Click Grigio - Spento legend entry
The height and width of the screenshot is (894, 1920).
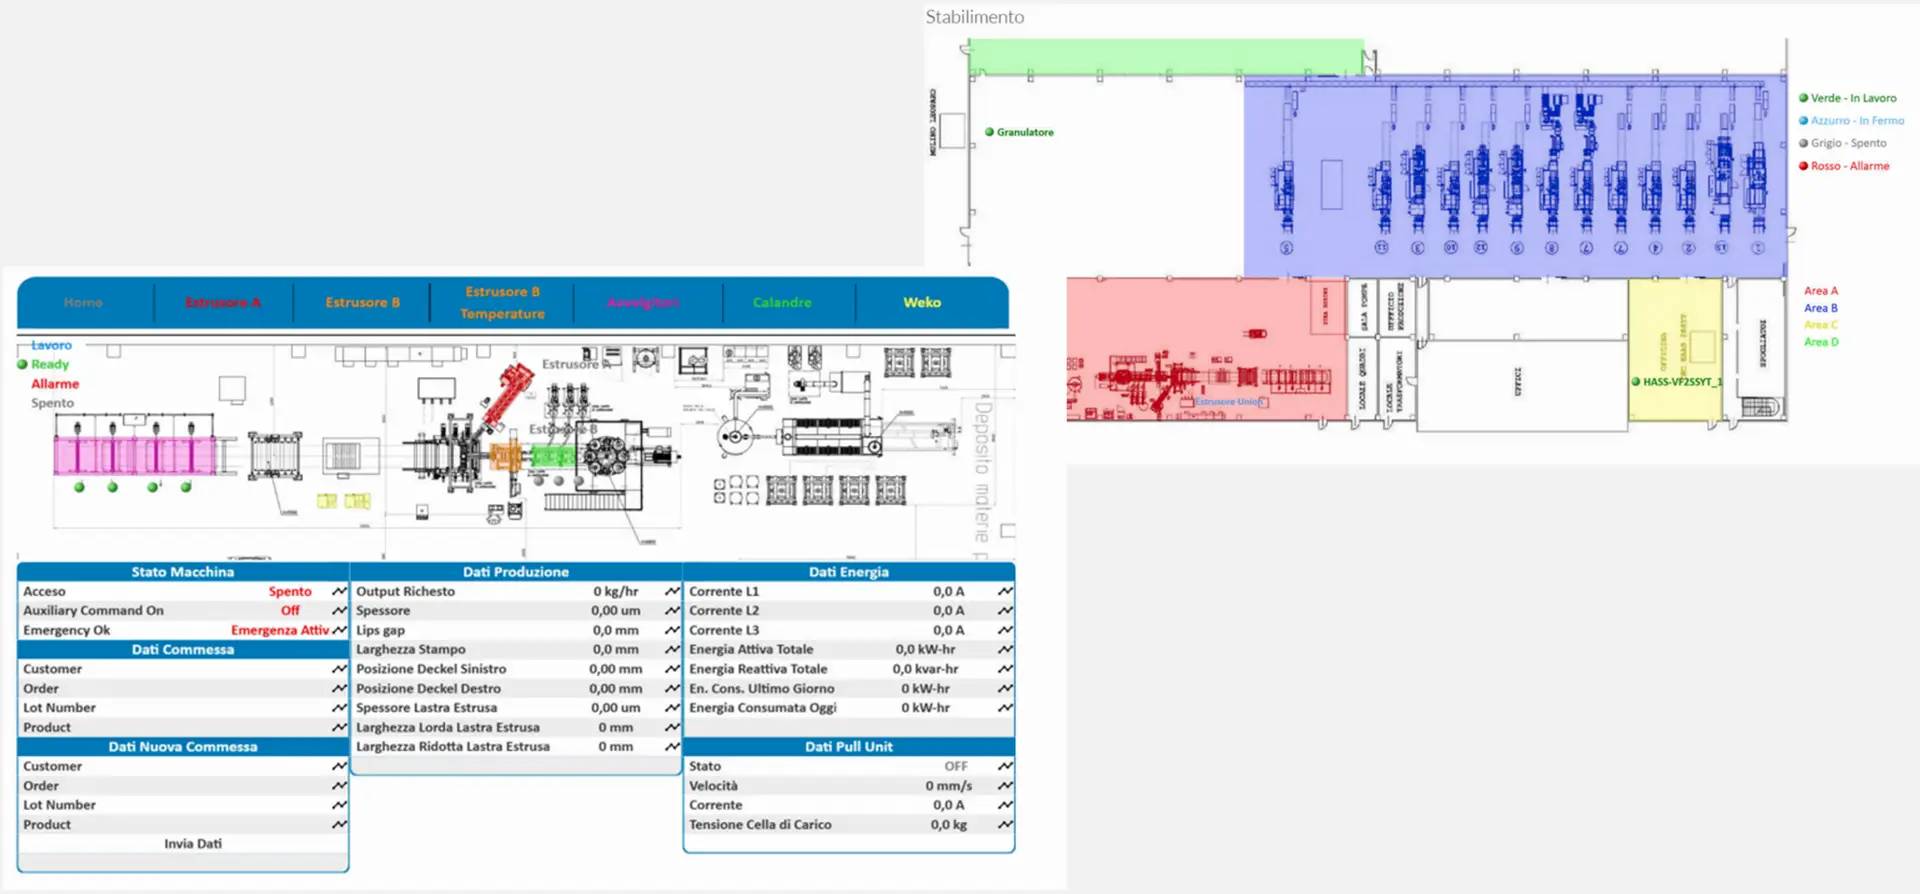[1843, 143]
